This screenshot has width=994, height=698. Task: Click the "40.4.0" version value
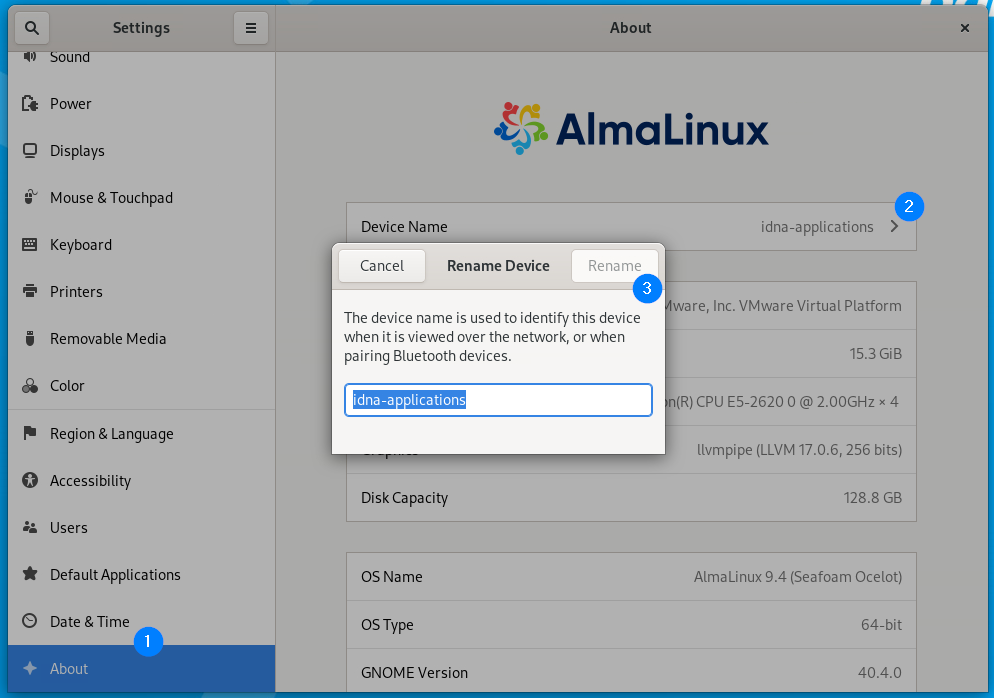[x=879, y=673]
